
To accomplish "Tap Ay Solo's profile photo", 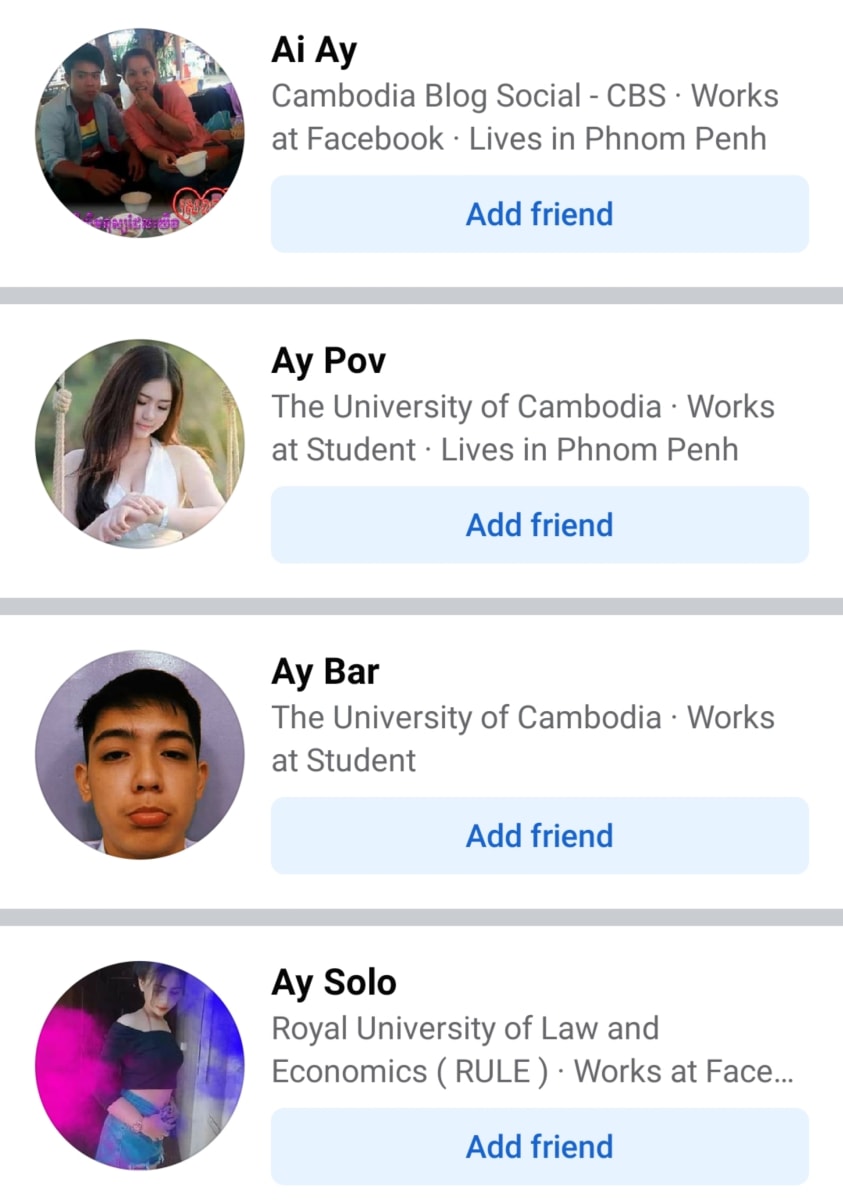I will click(139, 1066).
